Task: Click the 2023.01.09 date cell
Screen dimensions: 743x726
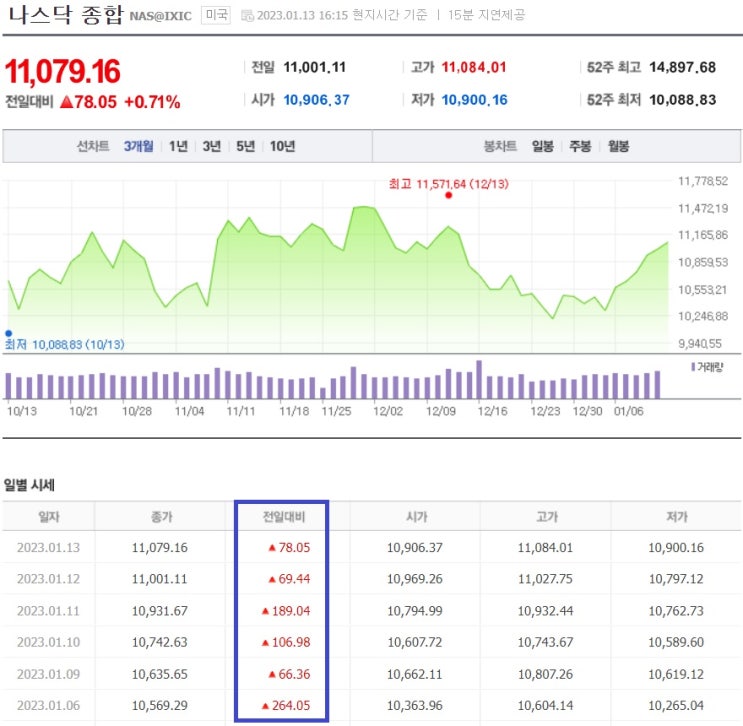Action: 48,674
